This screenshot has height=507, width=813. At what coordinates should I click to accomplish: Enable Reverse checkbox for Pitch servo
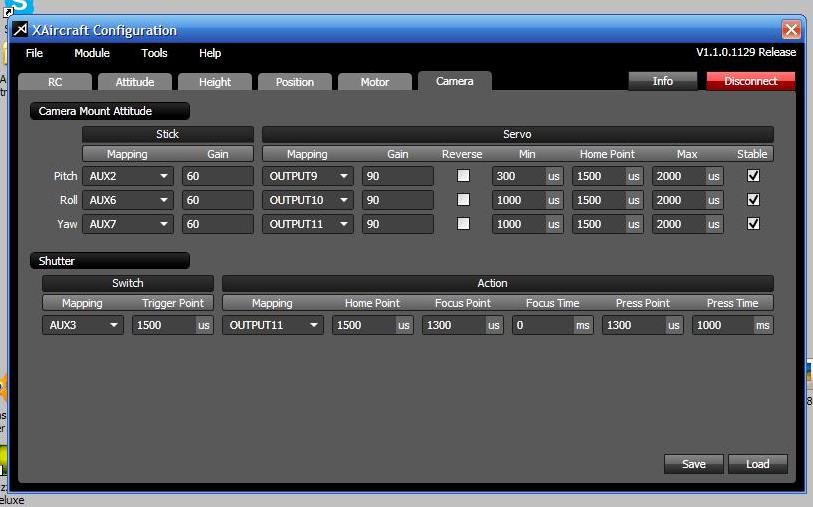[x=462, y=176]
